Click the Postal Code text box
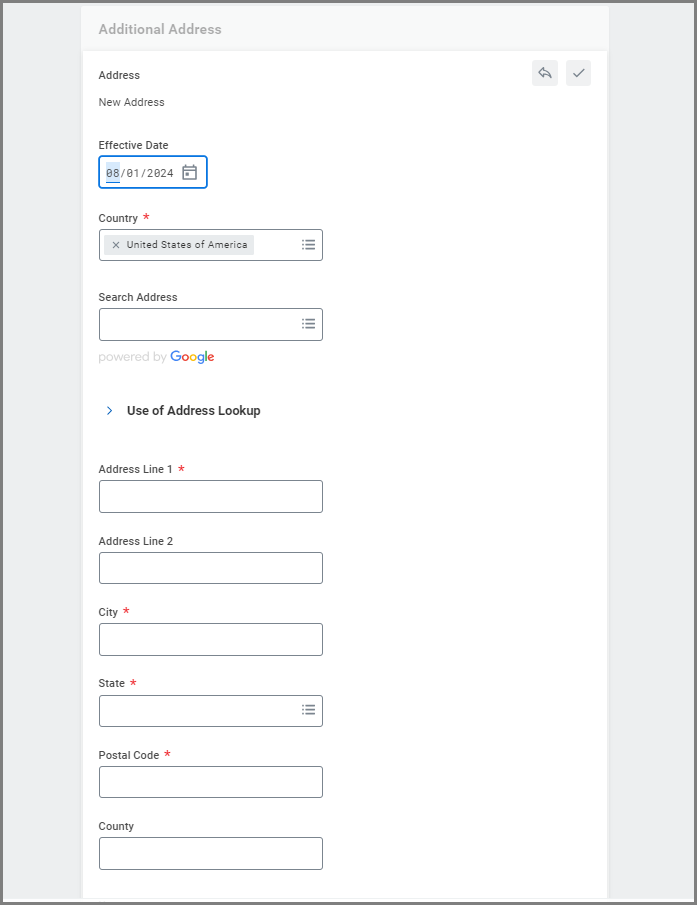The image size is (697, 905). point(210,782)
